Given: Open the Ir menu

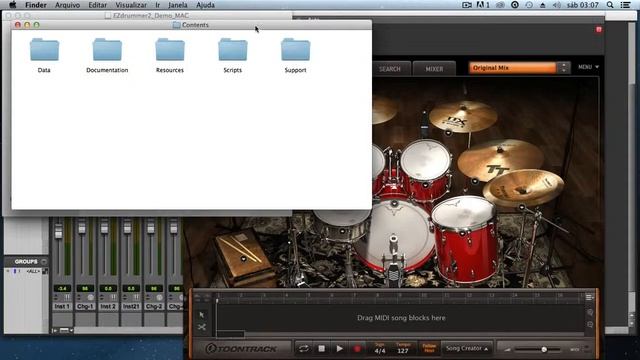Looking at the screenshot, I should [158, 5].
